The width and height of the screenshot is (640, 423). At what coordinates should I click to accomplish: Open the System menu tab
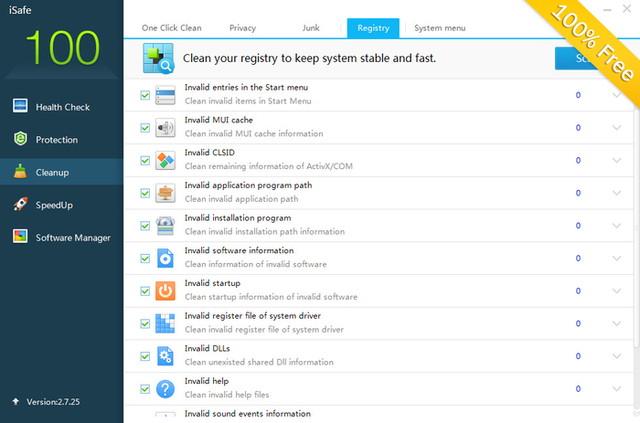pyautogui.click(x=440, y=28)
